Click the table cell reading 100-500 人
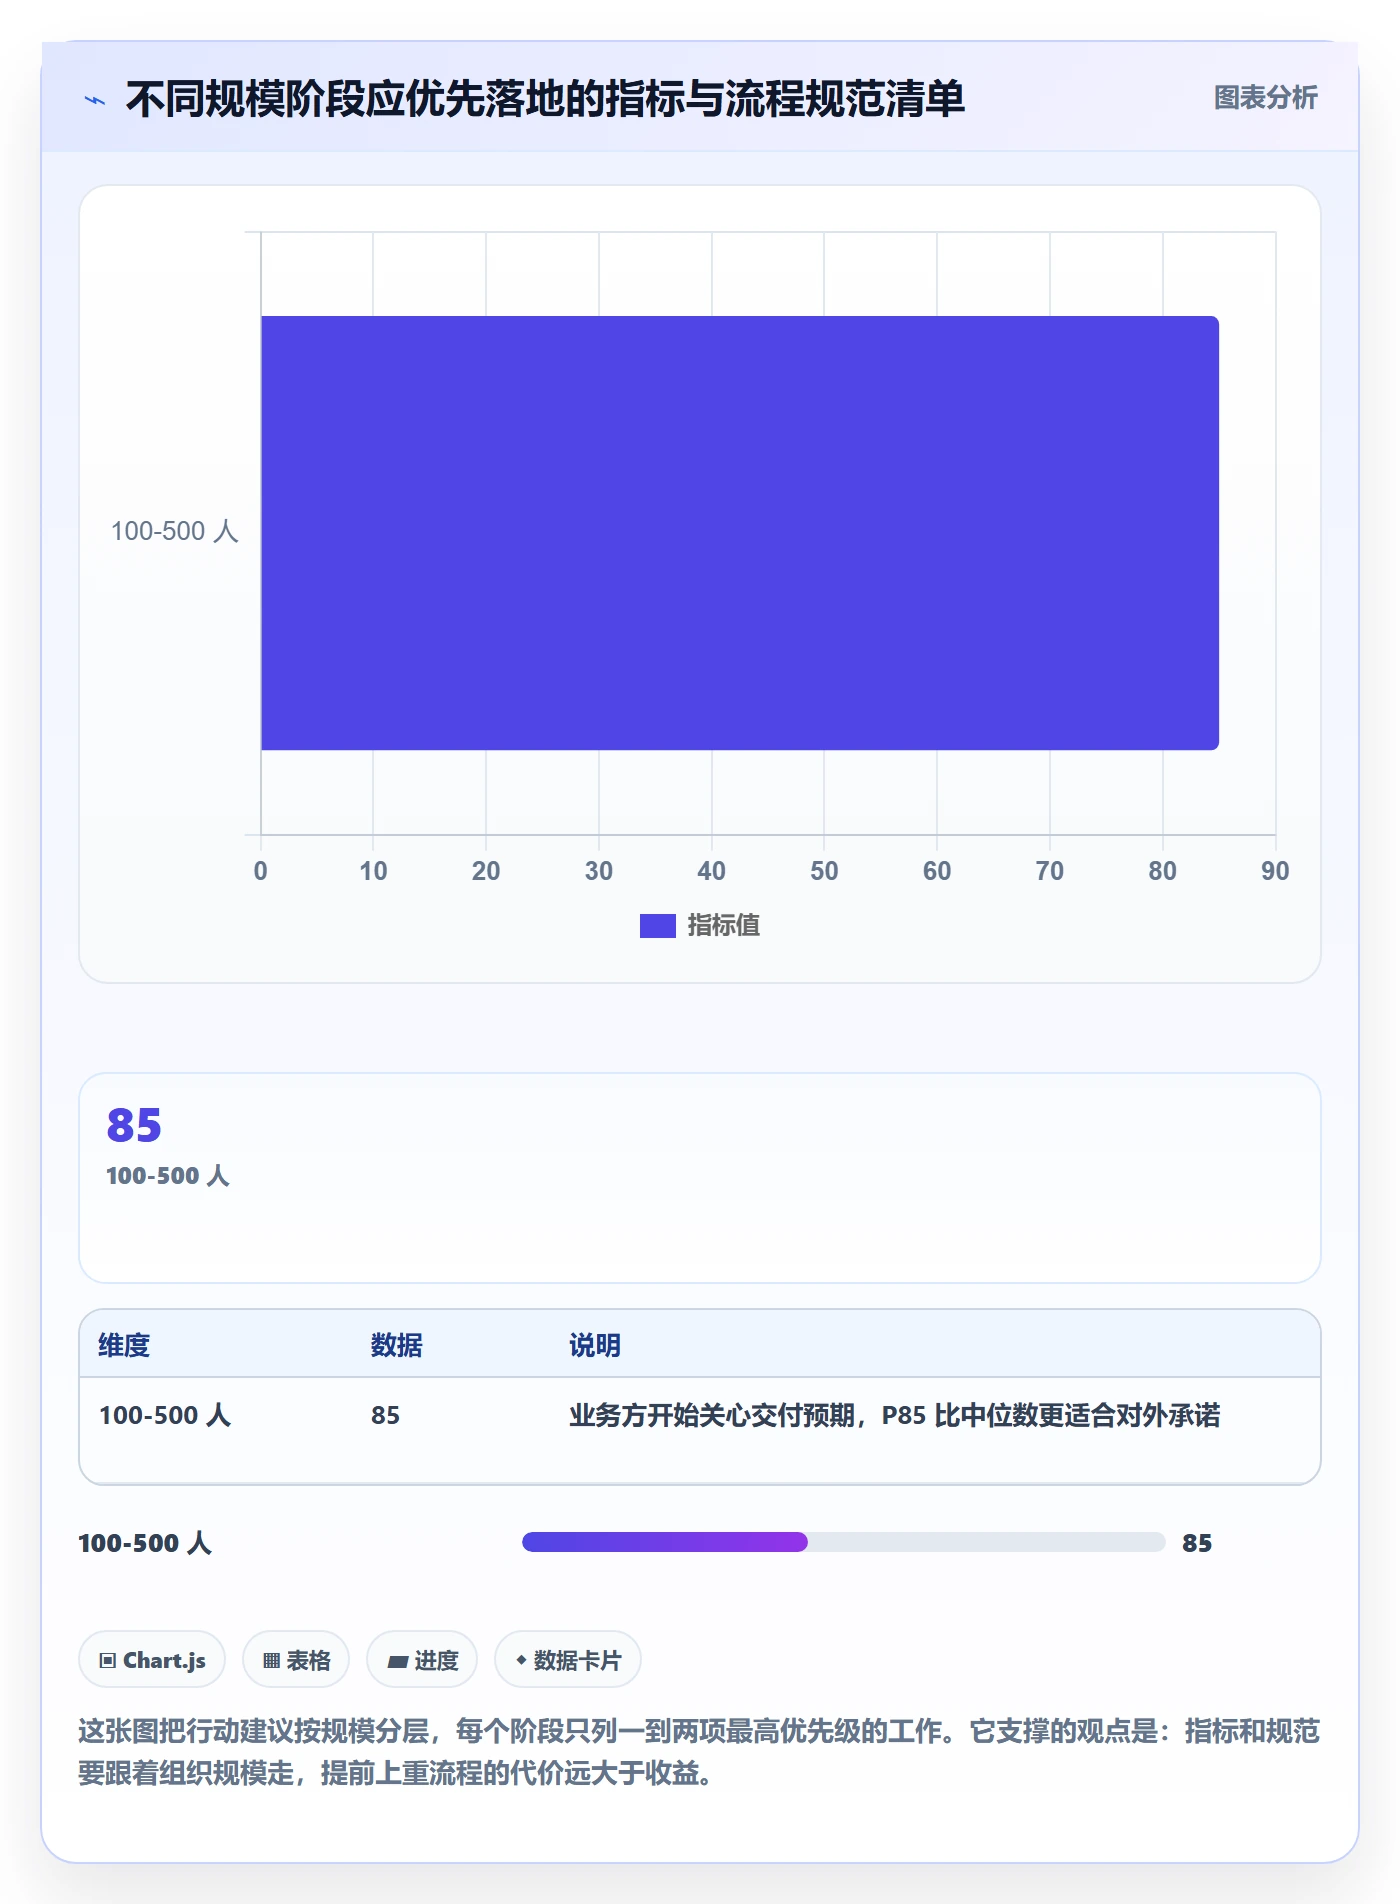Viewport: 1400px width, 1904px height. point(165,1415)
